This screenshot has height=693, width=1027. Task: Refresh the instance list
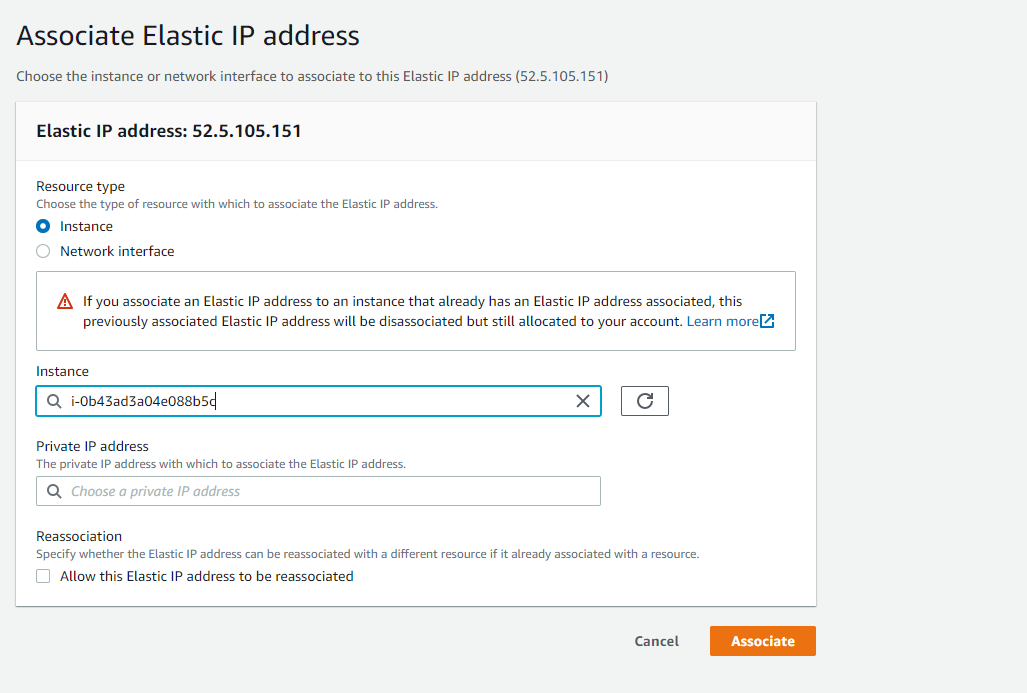point(644,401)
